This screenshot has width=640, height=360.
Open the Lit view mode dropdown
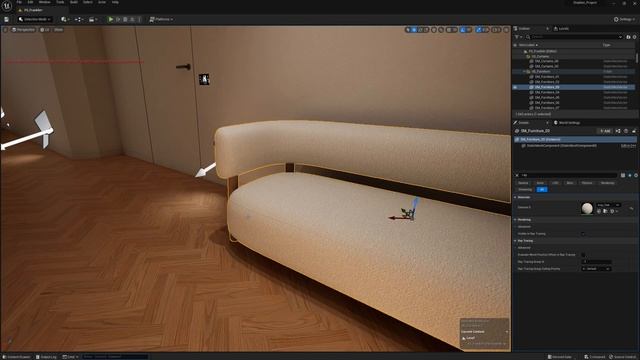point(45,30)
